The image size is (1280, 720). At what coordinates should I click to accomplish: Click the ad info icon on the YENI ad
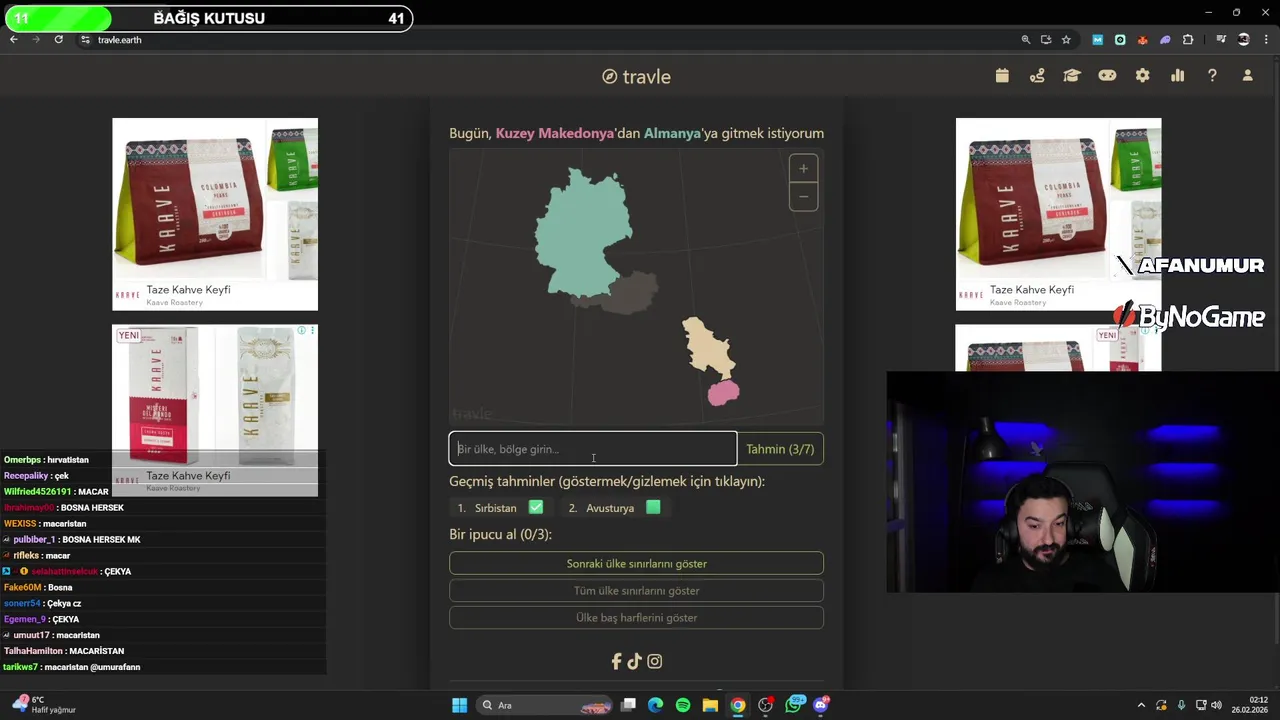pyautogui.click(x=301, y=331)
